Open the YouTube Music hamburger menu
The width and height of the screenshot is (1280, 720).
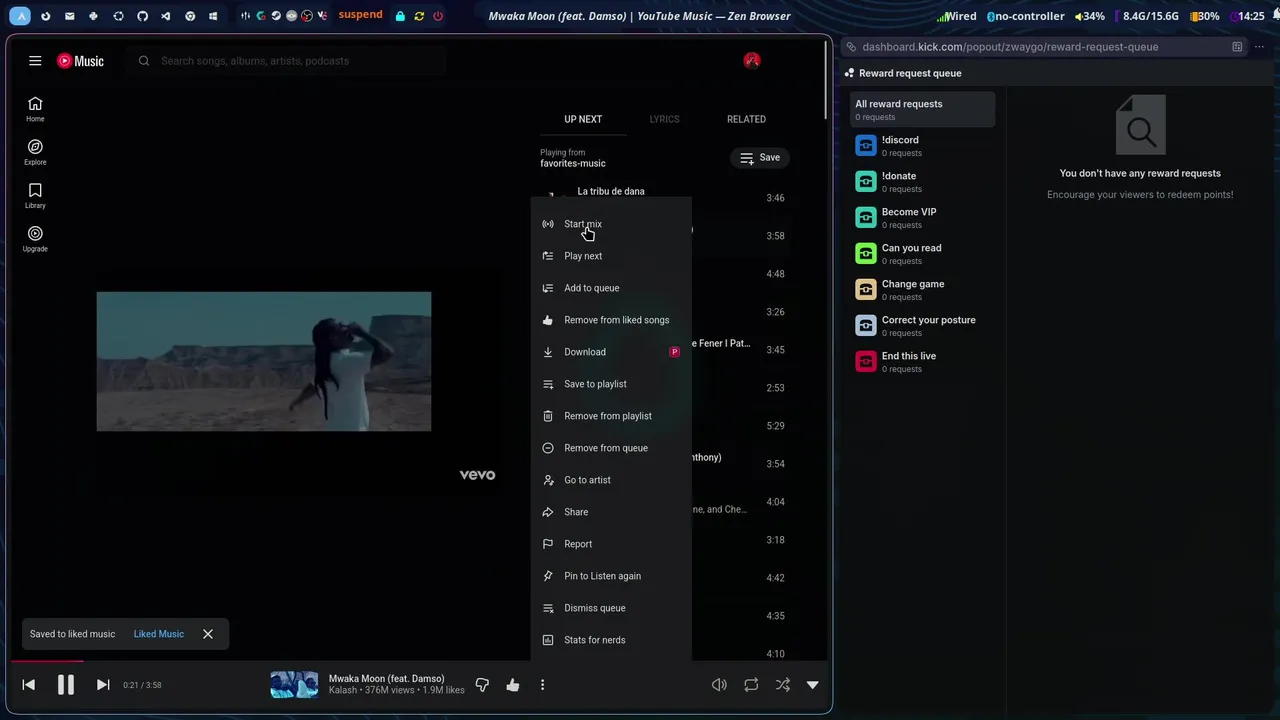point(35,61)
